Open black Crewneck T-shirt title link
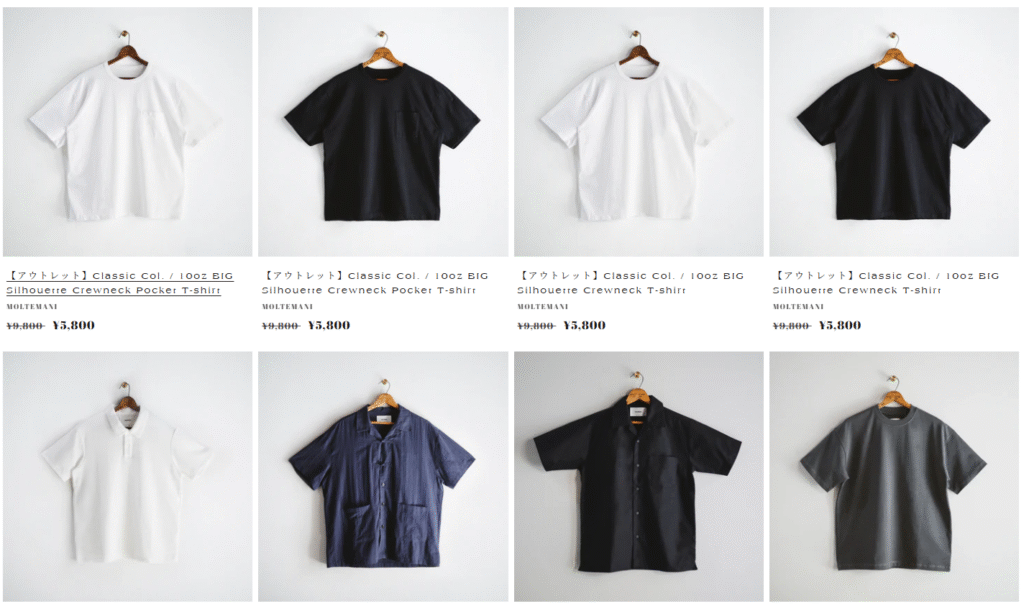1024x606 pixels. tap(886, 283)
